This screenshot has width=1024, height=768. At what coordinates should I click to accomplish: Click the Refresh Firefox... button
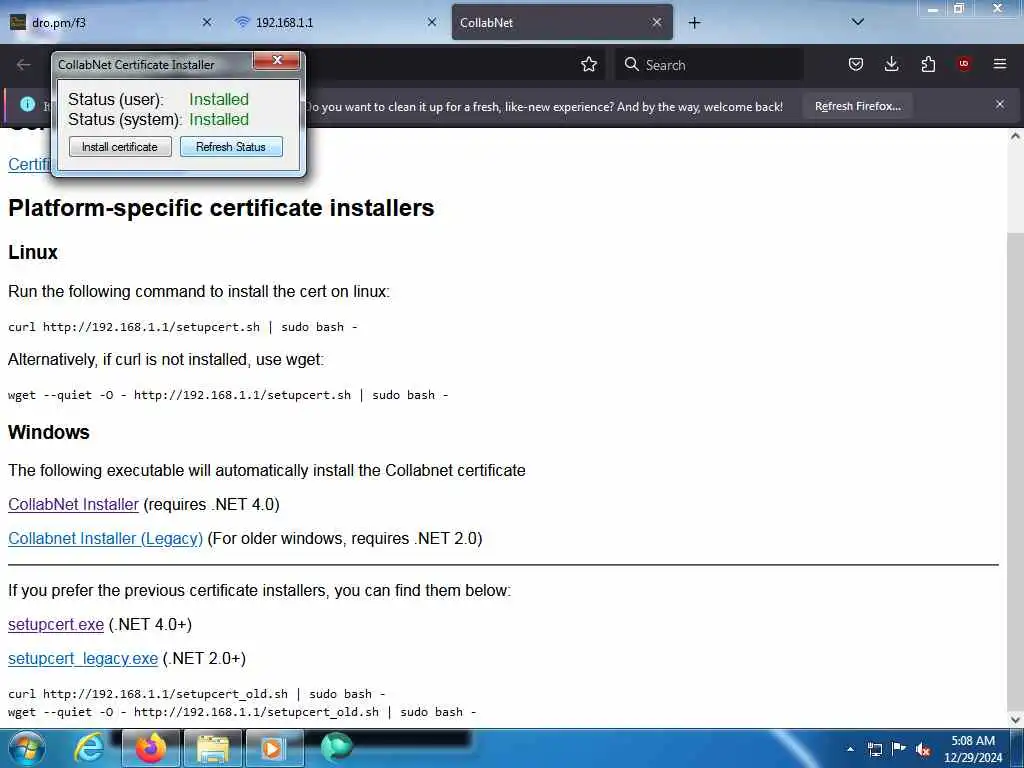click(x=857, y=106)
